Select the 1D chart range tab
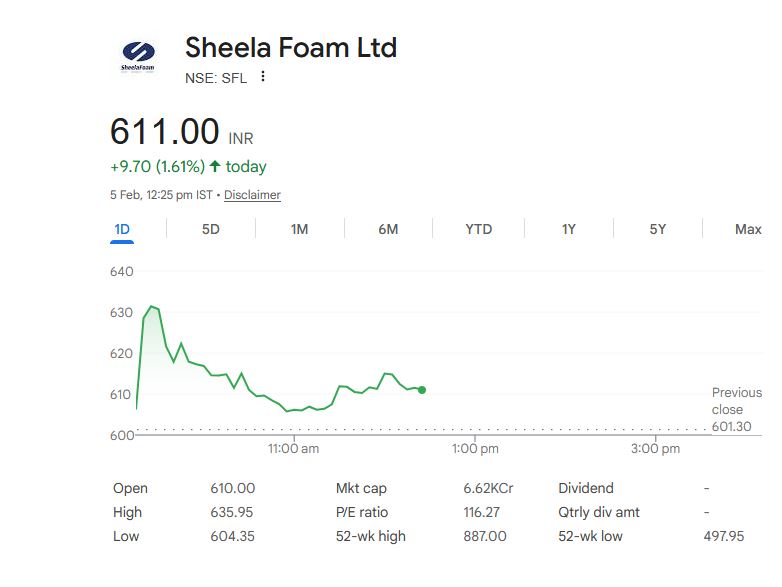Image resolution: width=782 pixels, height=587 pixels. (122, 229)
